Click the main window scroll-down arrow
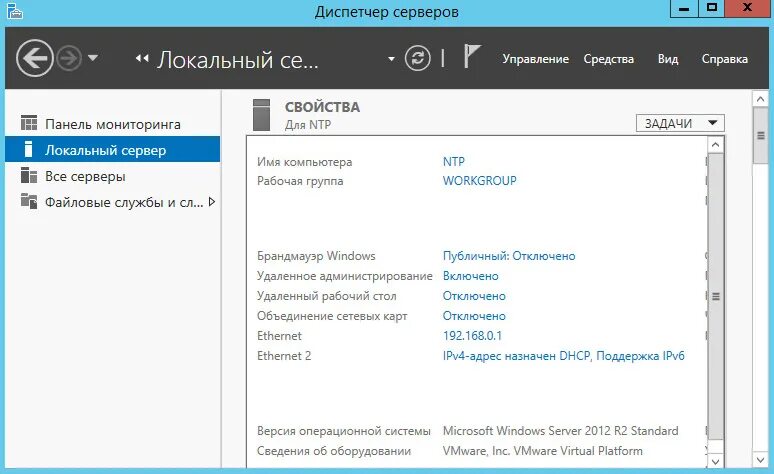This screenshot has height=474, width=774. click(x=760, y=460)
